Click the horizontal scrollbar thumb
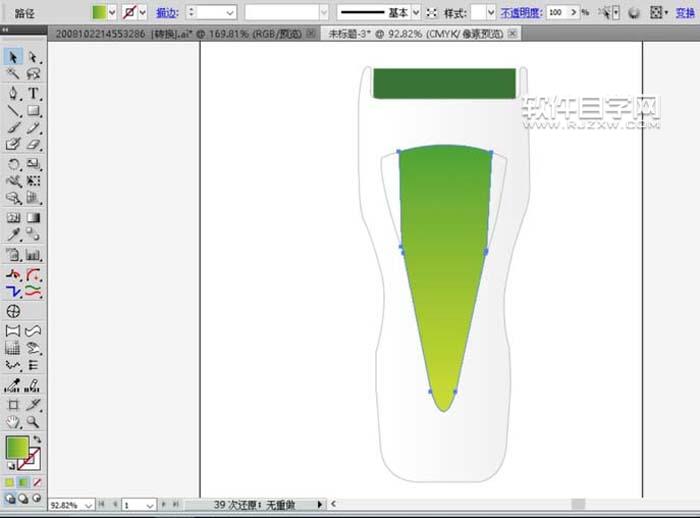The image size is (700, 518). click(579, 504)
